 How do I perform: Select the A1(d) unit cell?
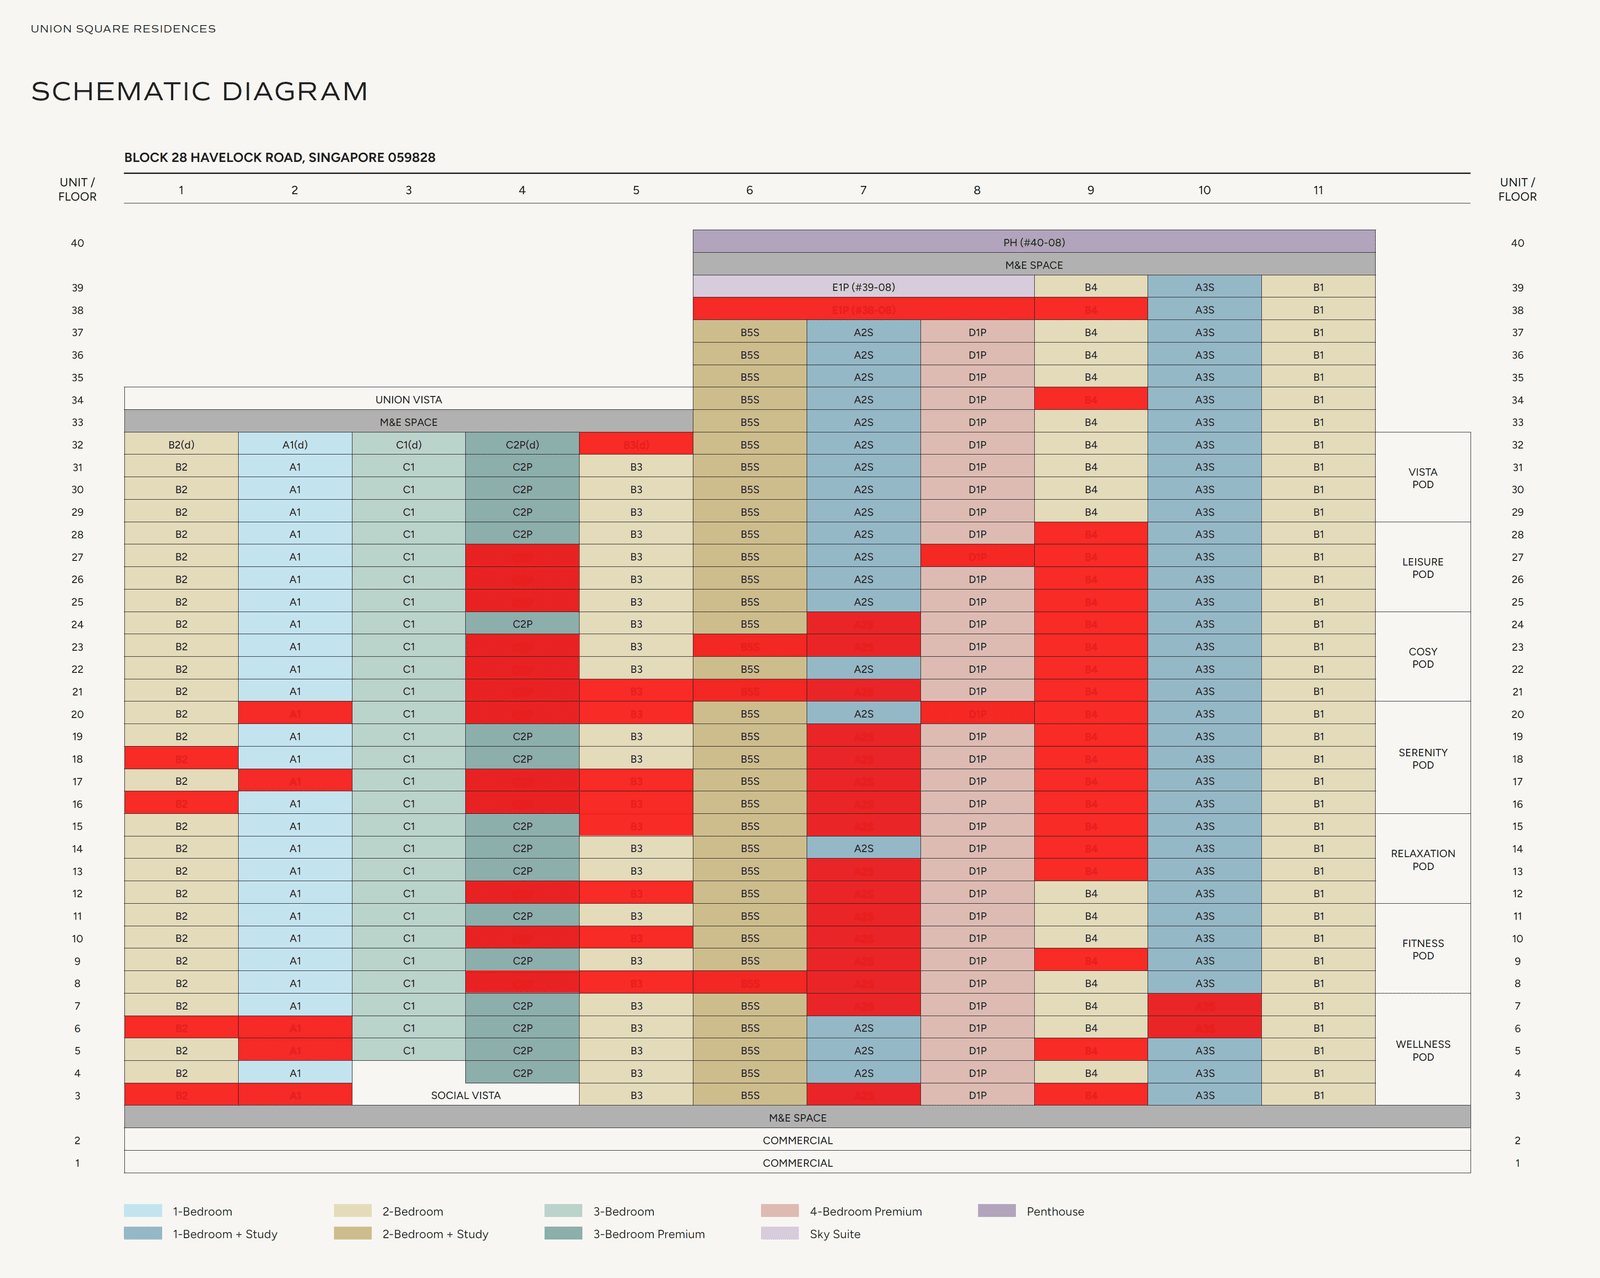pyautogui.click(x=295, y=444)
